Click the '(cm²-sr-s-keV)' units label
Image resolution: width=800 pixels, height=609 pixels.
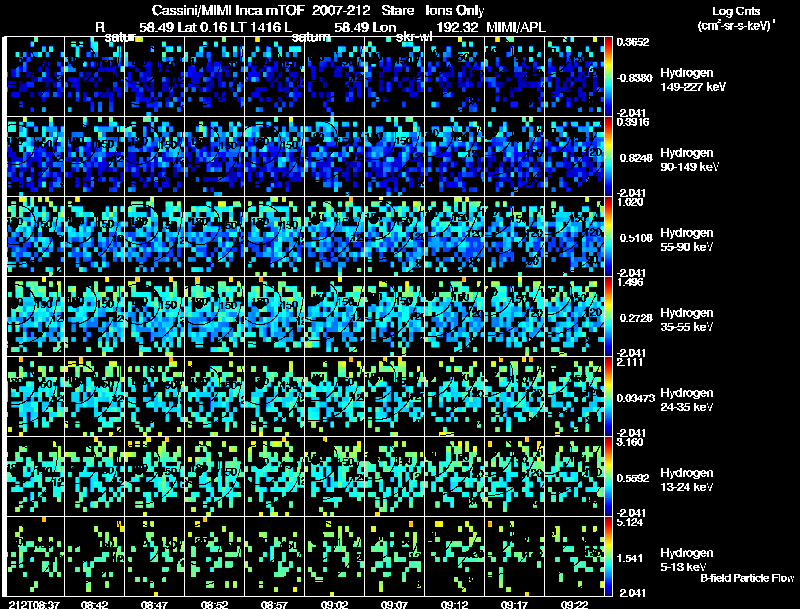point(736,26)
